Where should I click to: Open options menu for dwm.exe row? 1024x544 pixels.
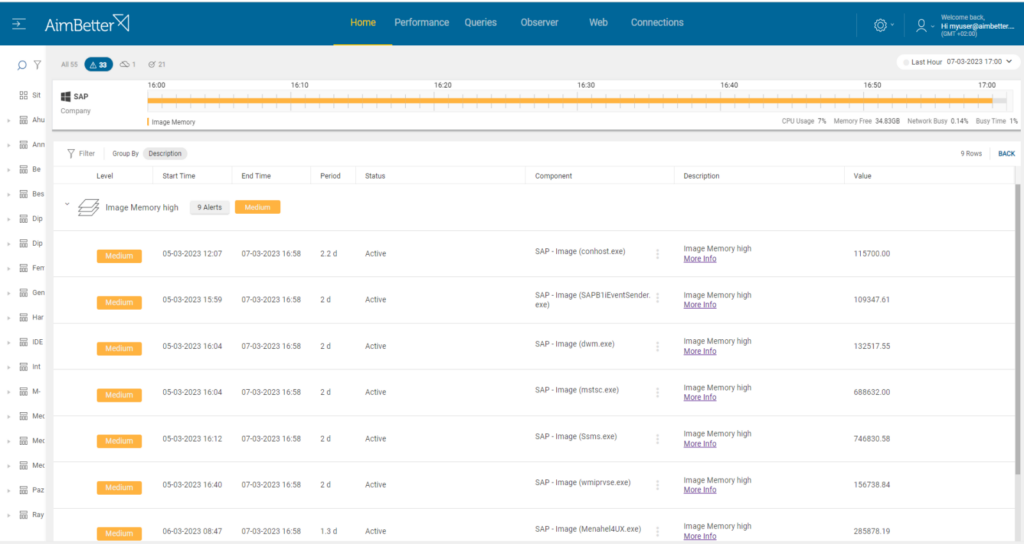[x=658, y=346]
